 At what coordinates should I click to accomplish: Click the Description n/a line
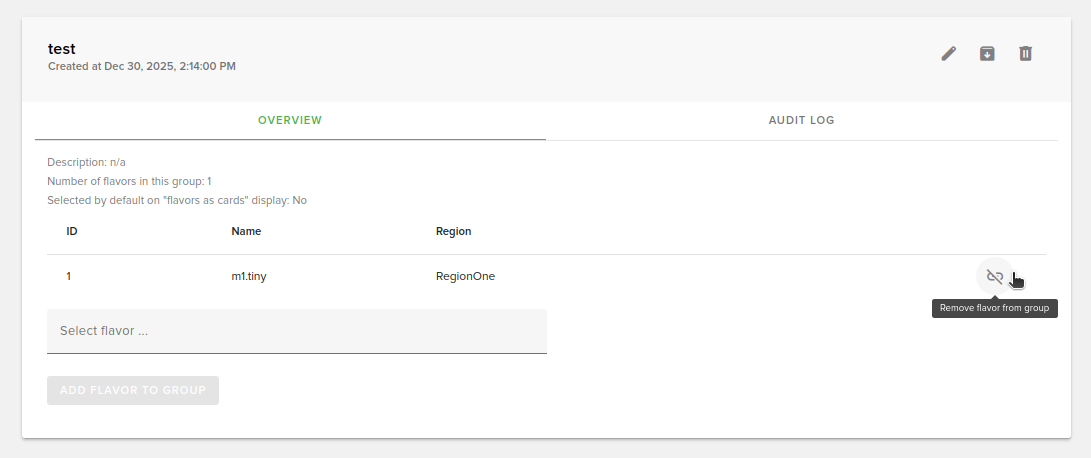[x=86, y=162]
